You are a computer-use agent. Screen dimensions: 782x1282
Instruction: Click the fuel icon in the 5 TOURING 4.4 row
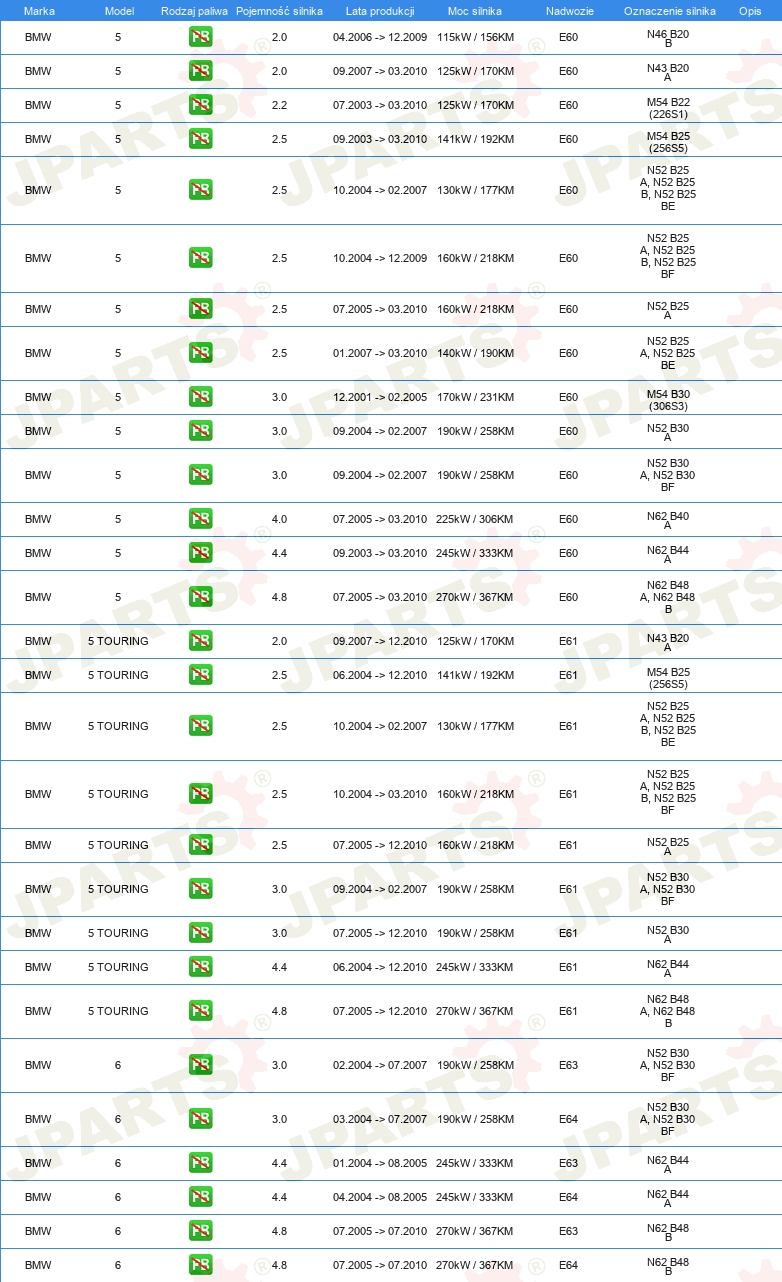coord(200,967)
